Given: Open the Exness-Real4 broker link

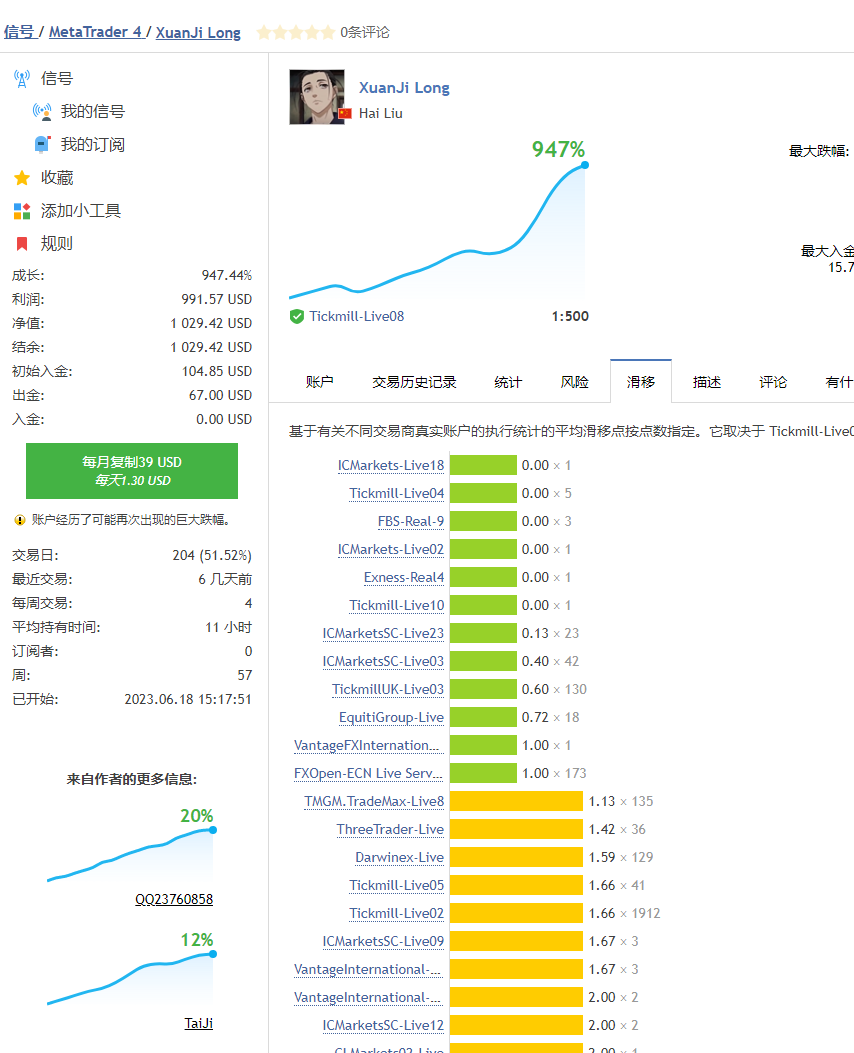Looking at the screenshot, I should (404, 578).
